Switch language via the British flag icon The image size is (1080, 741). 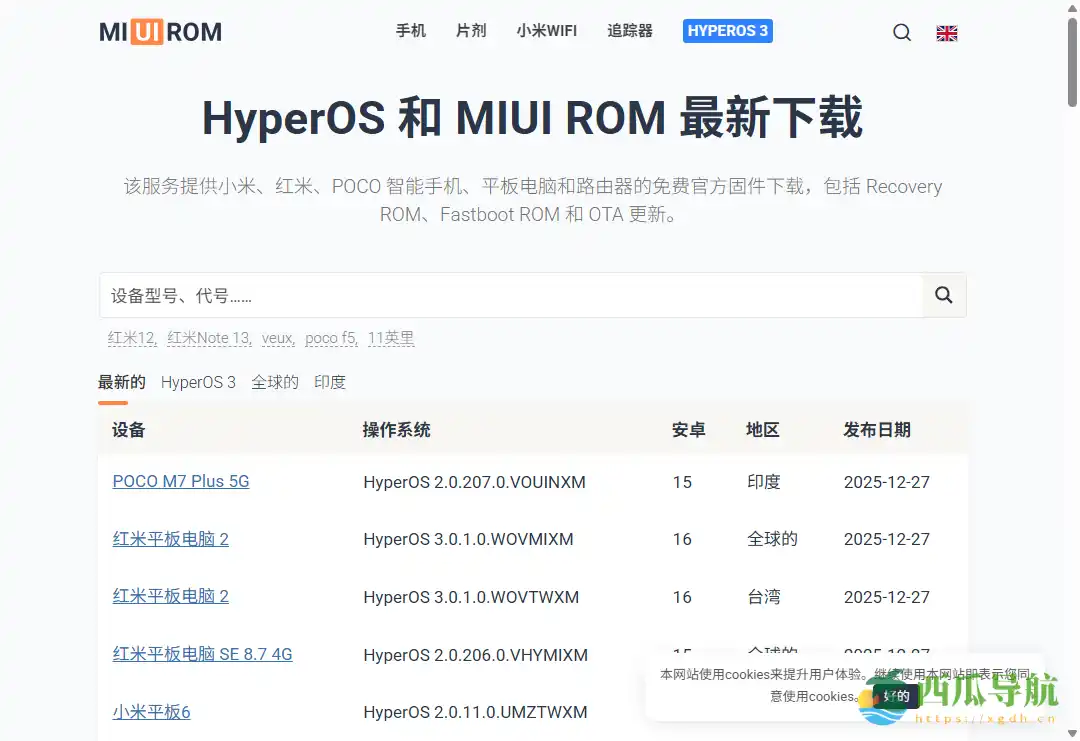point(946,32)
